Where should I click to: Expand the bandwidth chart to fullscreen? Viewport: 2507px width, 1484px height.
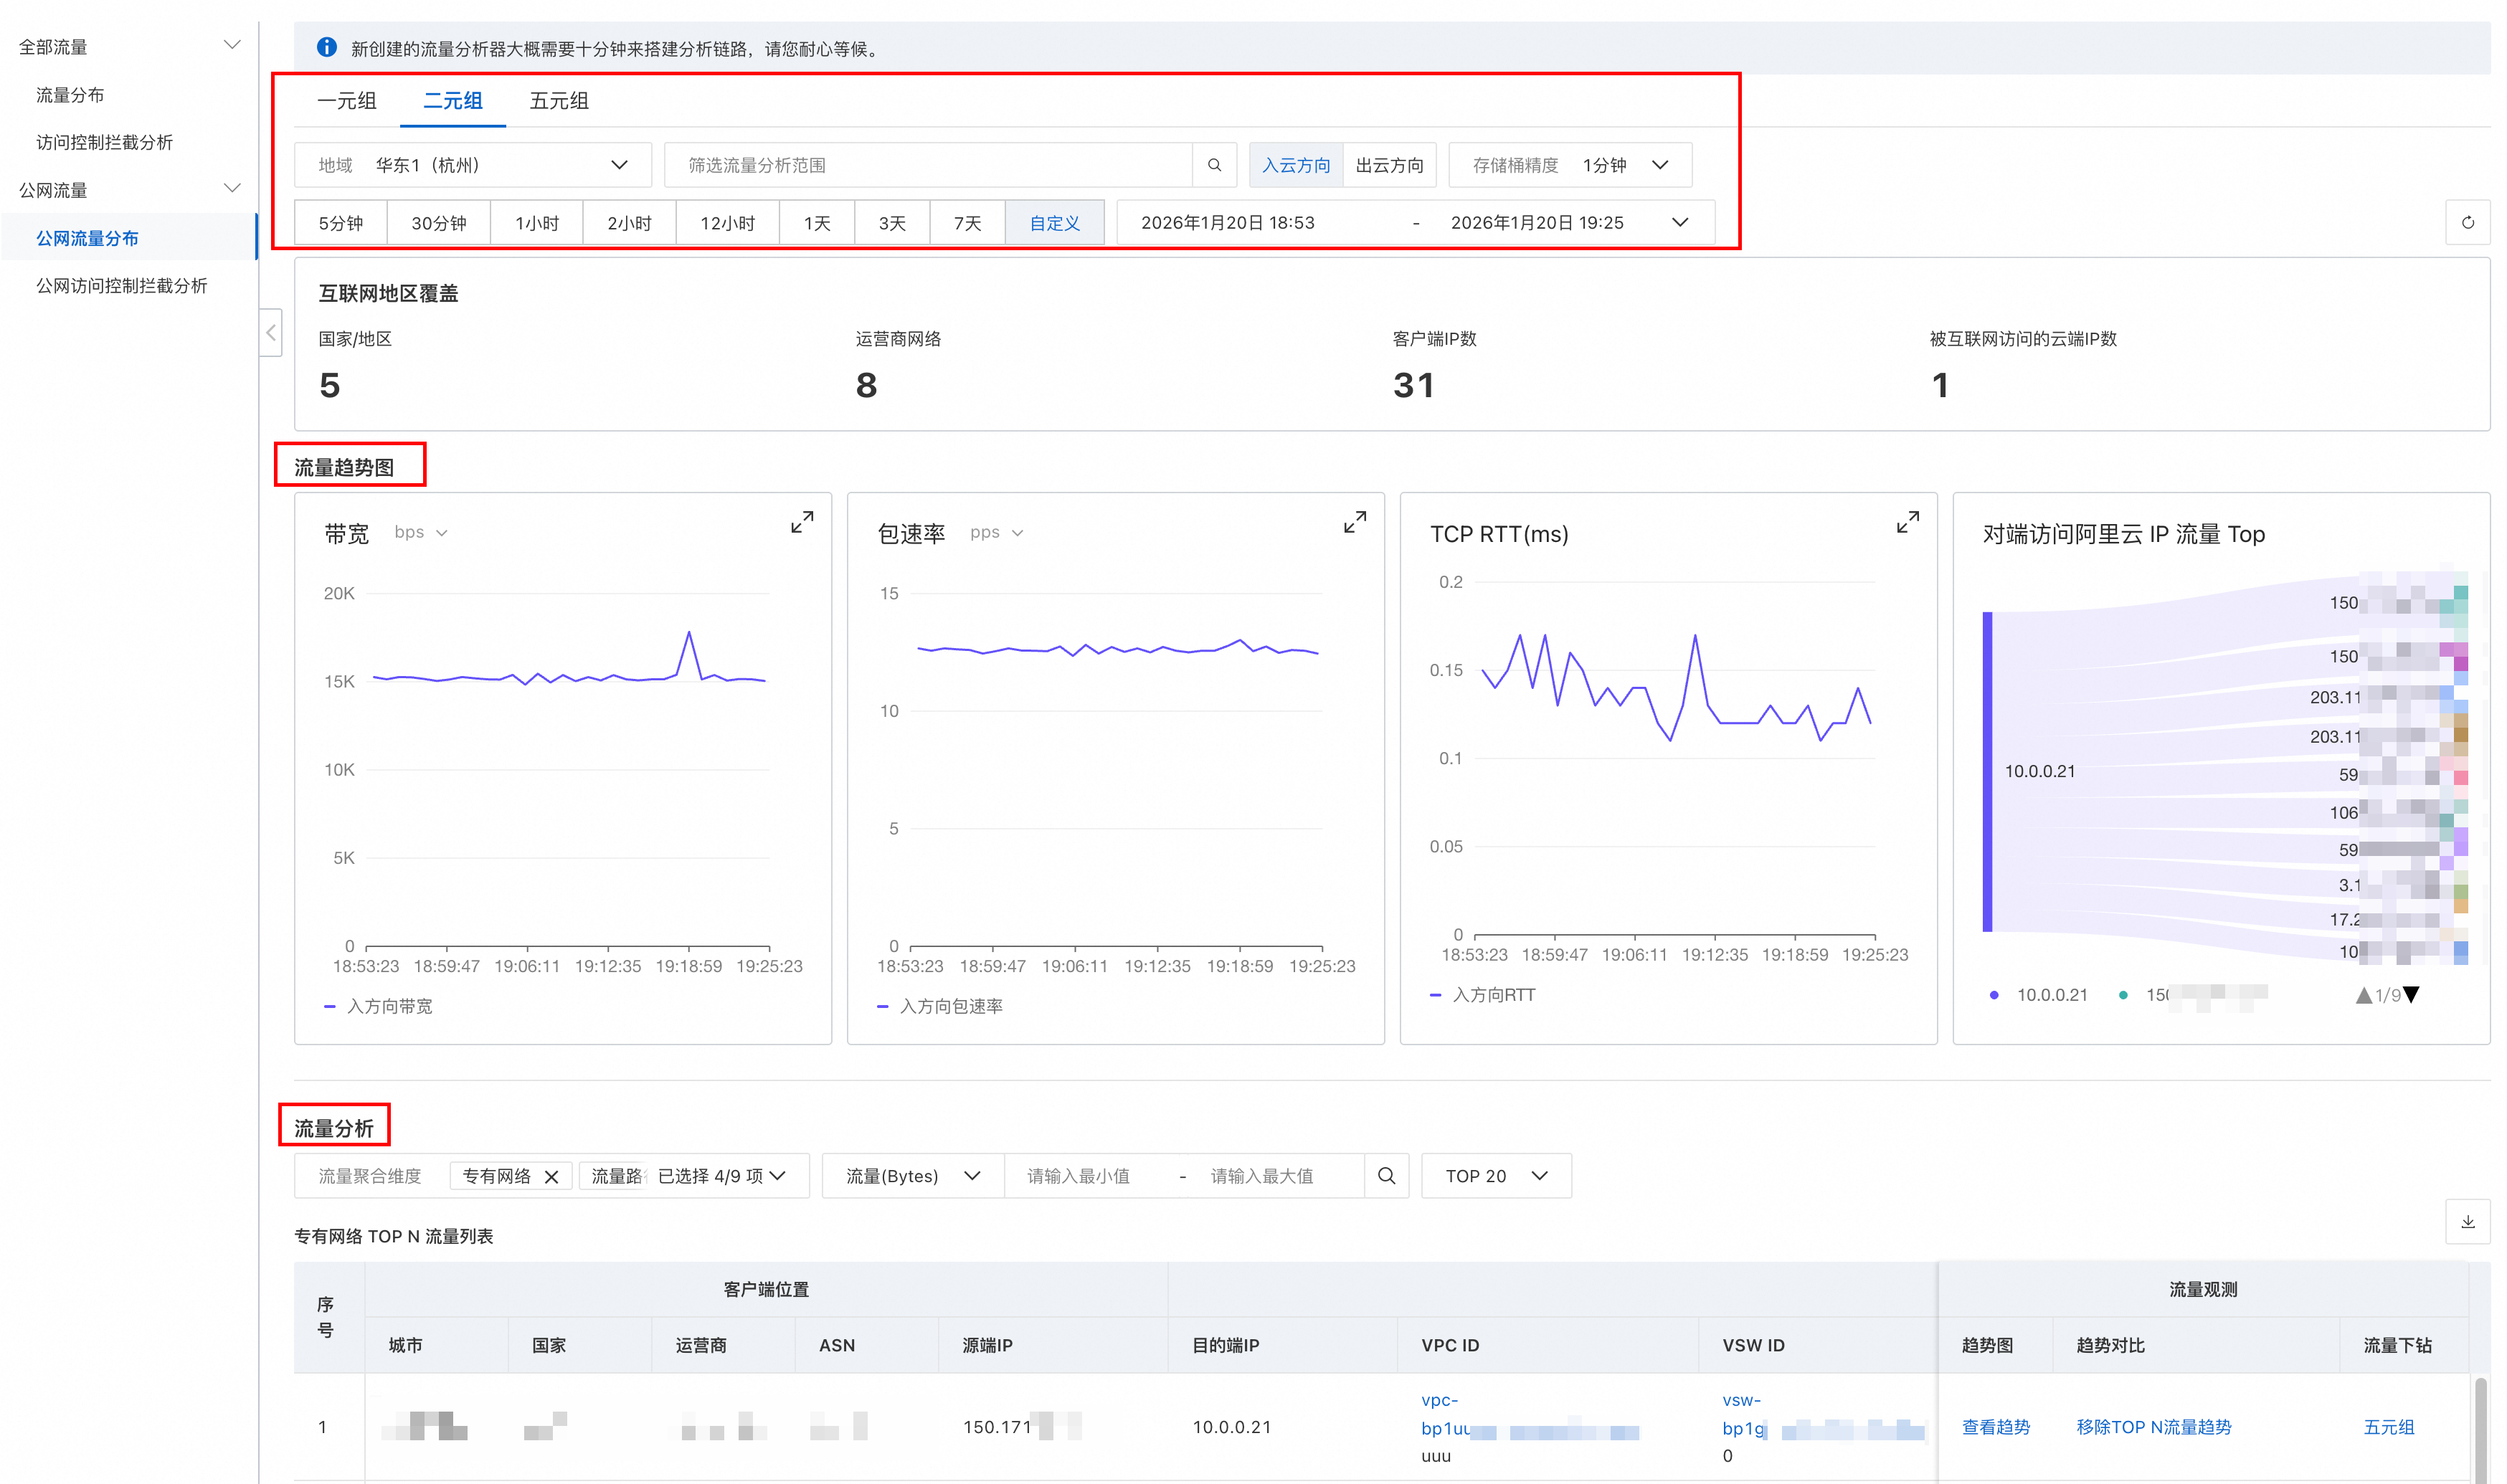point(801,522)
